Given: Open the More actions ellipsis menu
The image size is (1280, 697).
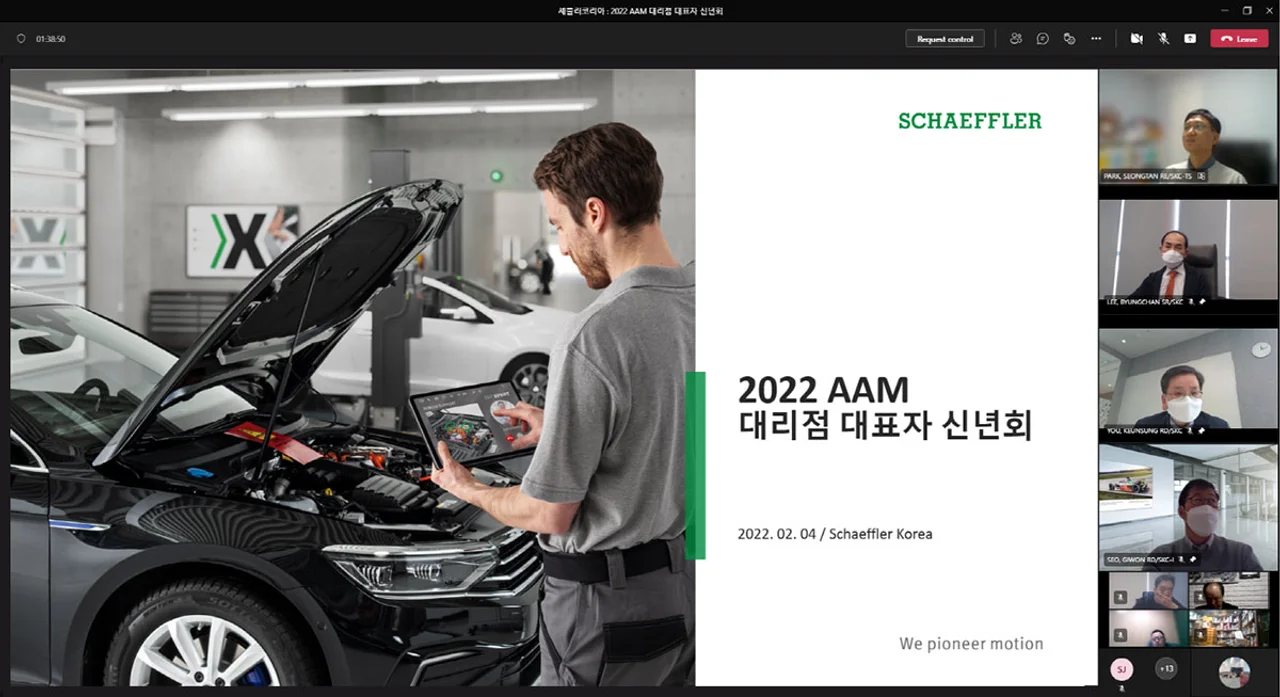Looking at the screenshot, I should pos(1096,38).
